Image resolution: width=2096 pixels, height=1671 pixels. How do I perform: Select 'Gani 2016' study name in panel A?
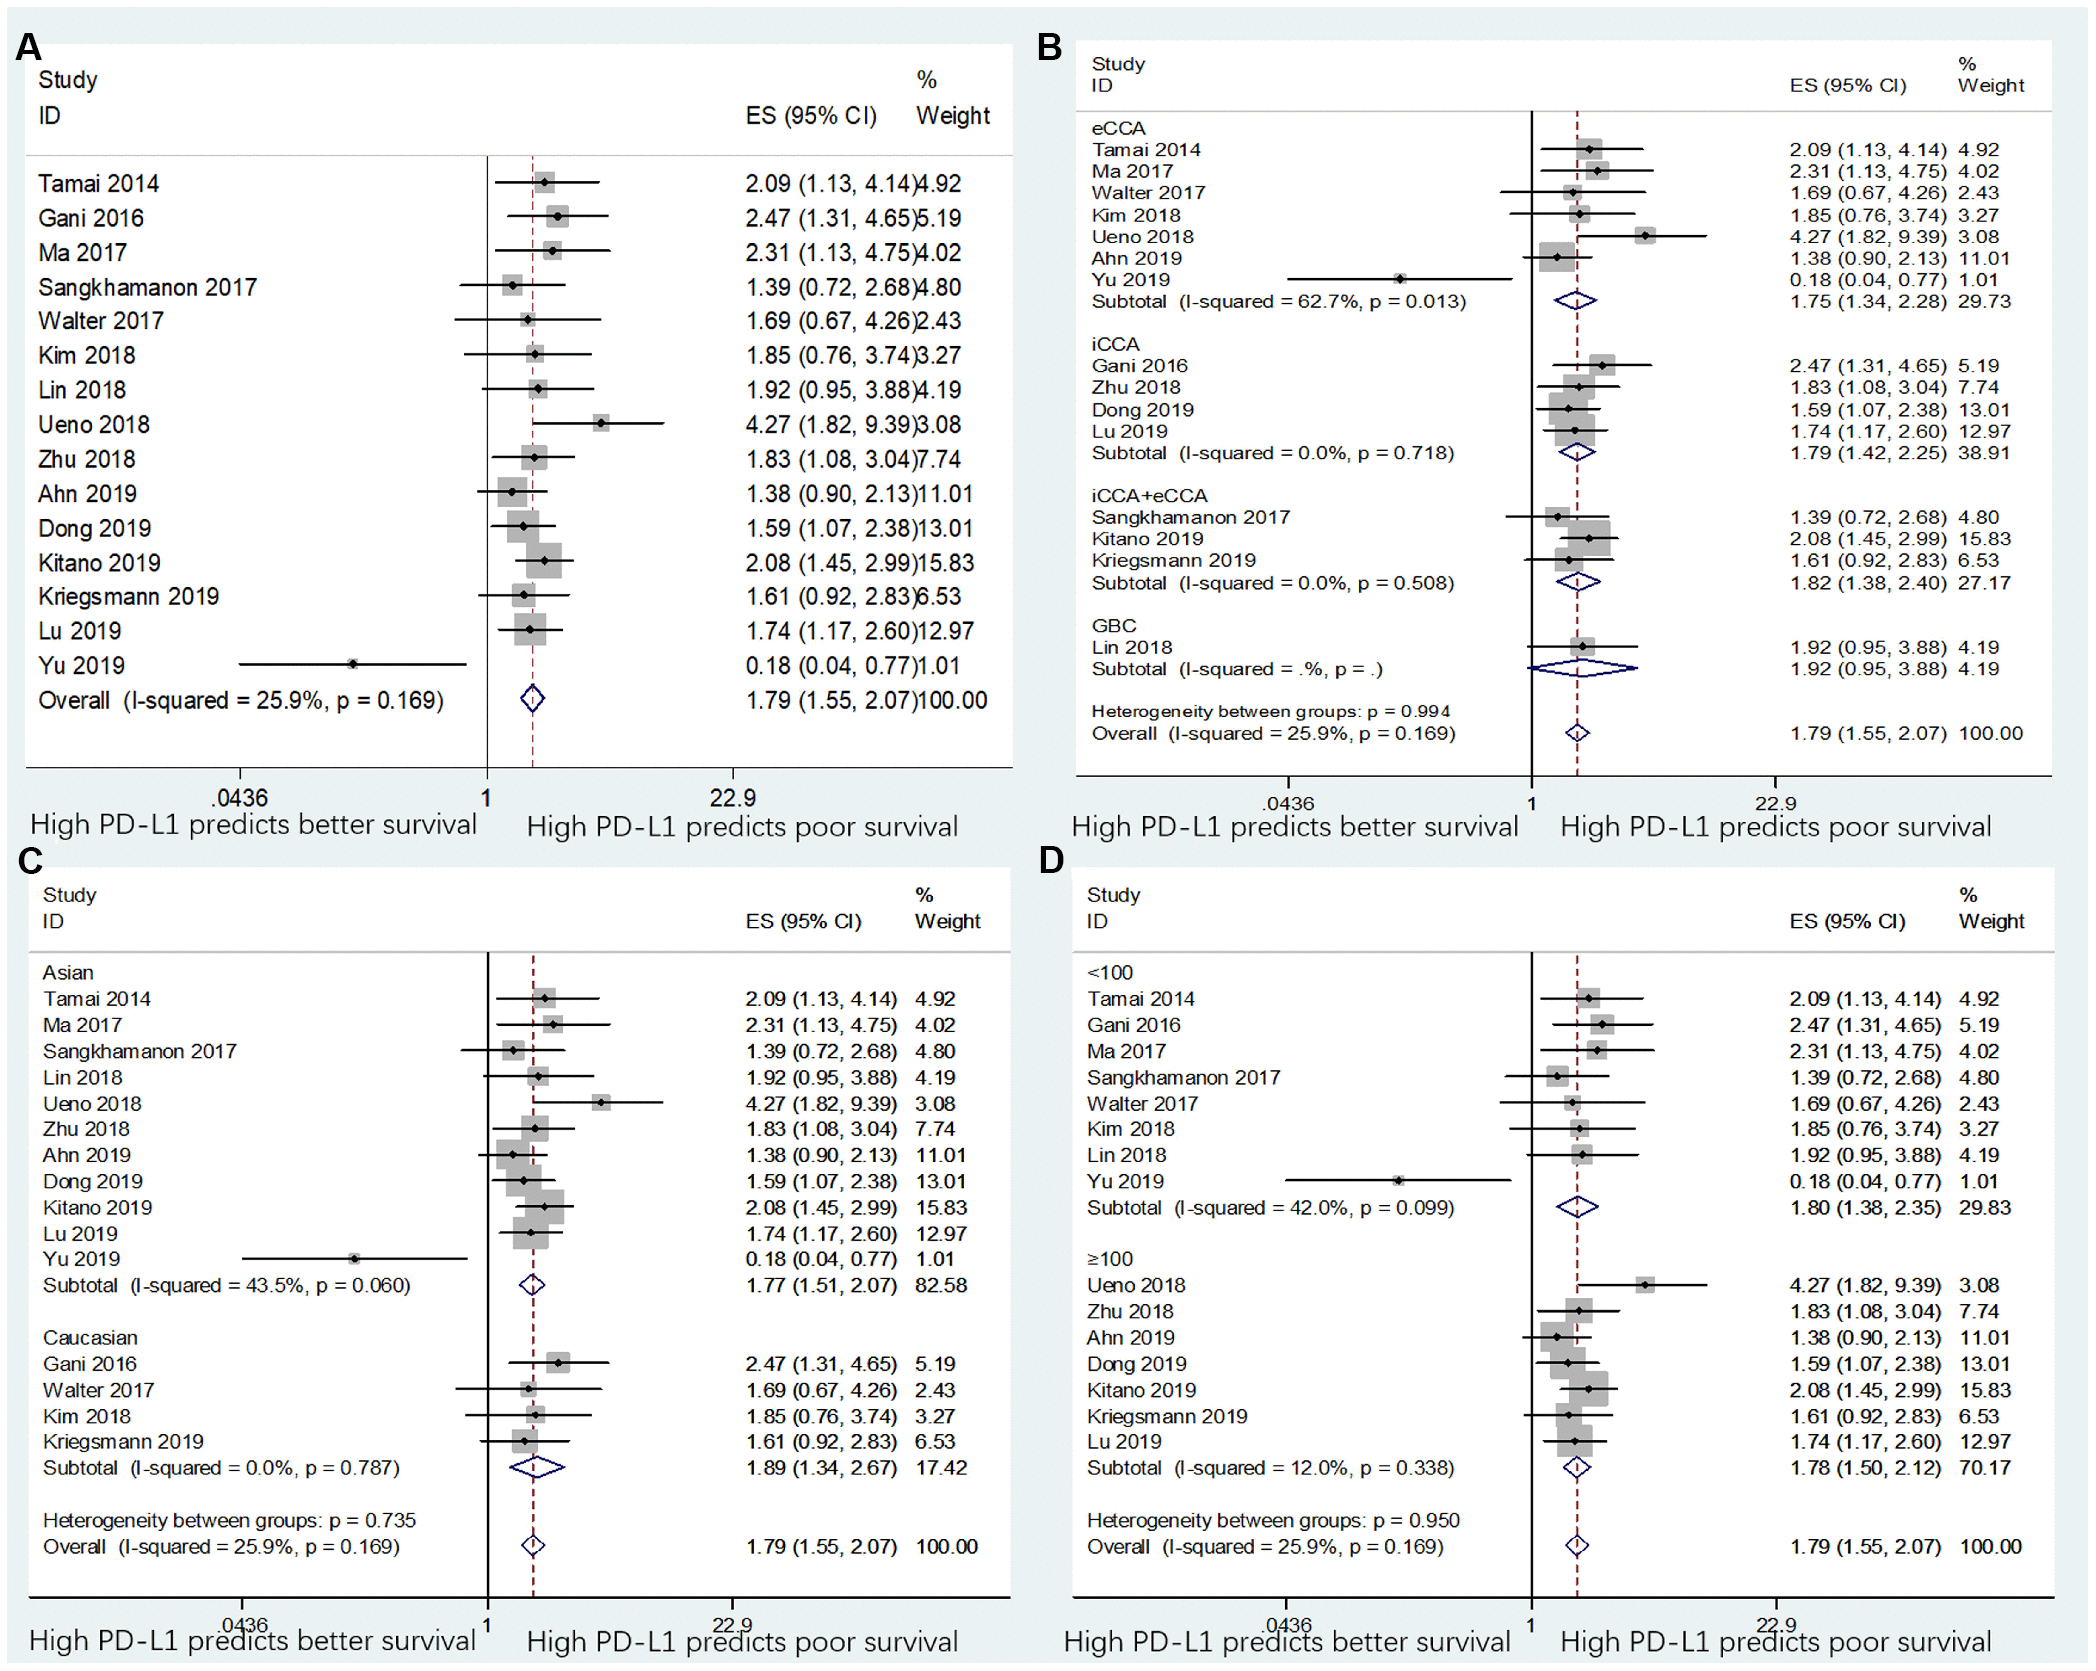tap(90, 218)
